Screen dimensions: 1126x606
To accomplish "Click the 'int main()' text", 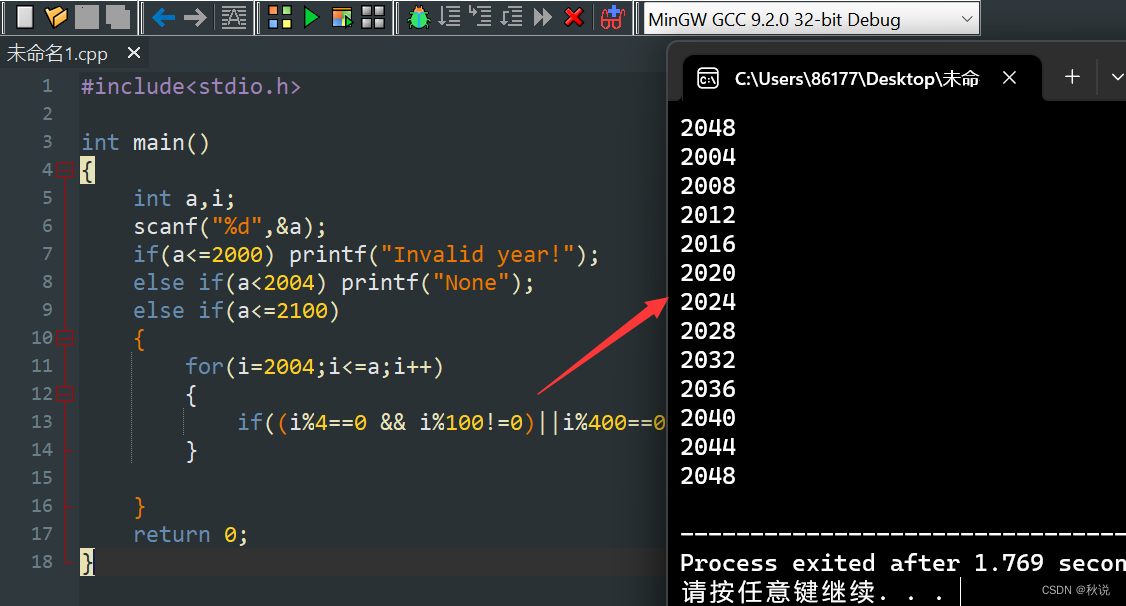I will pyautogui.click(x=145, y=143).
